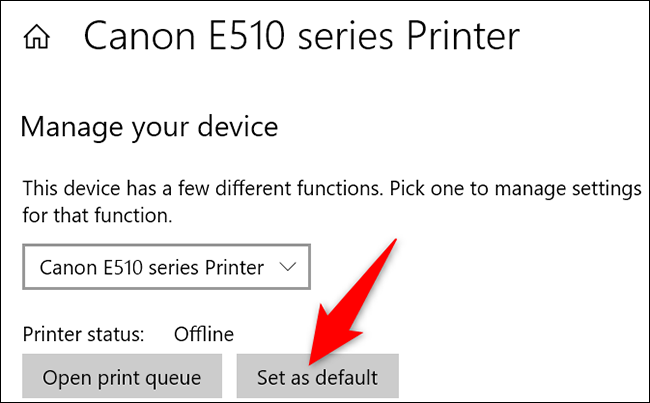
Task: Click the word 'queue' on the button
Action: (176, 377)
